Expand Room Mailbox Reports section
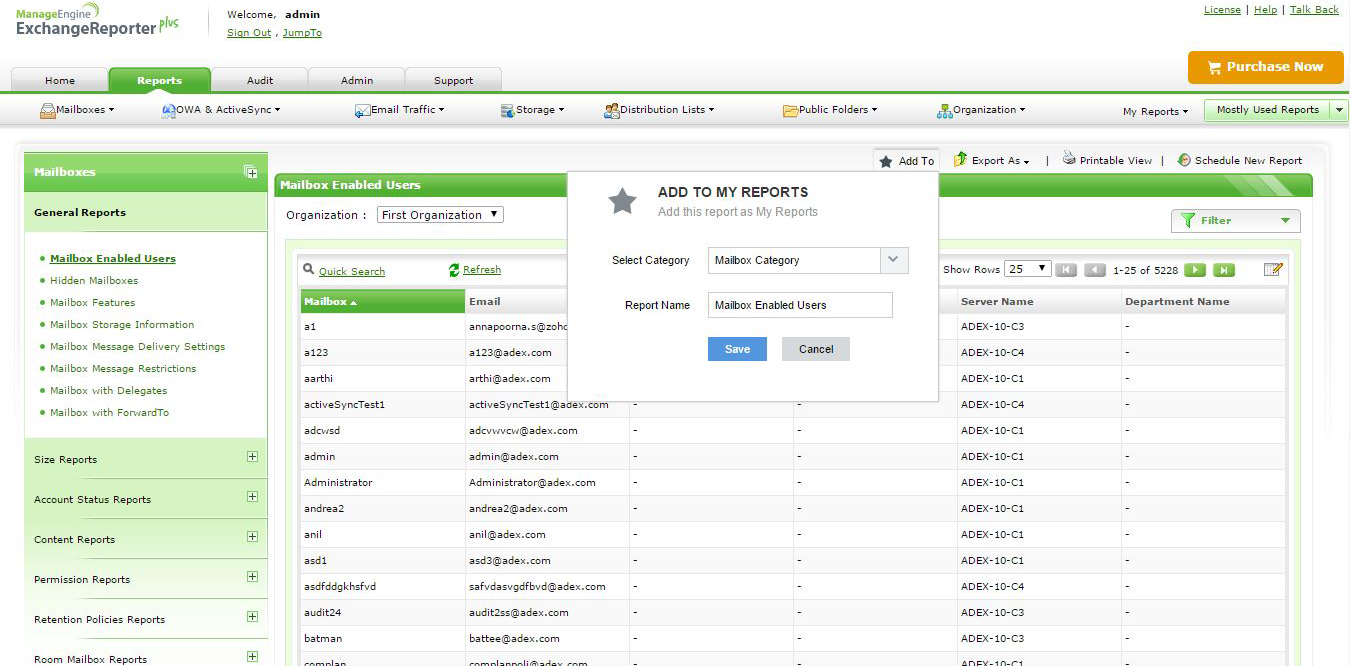 pyautogui.click(x=252, y=657)
